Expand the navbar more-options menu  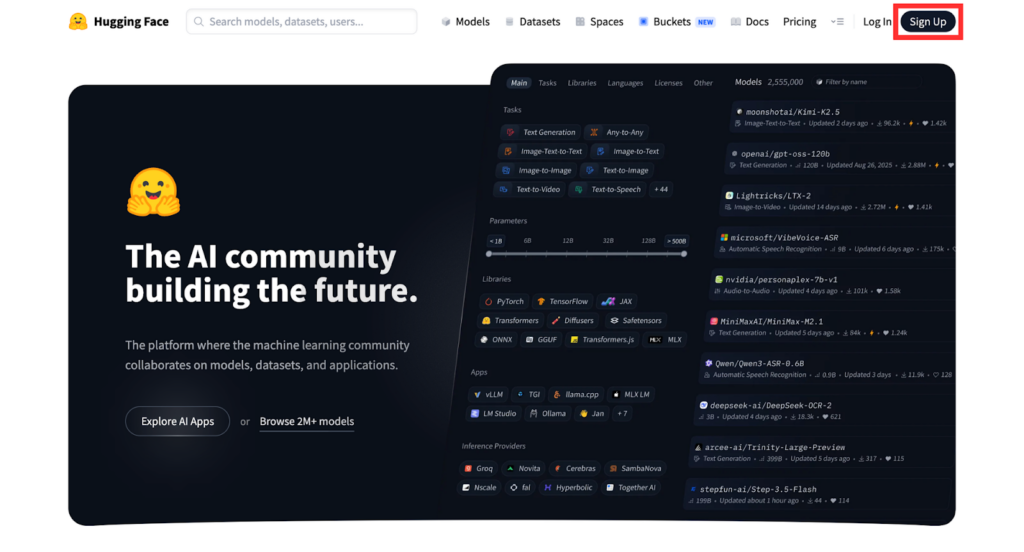(x=837, y=22)
